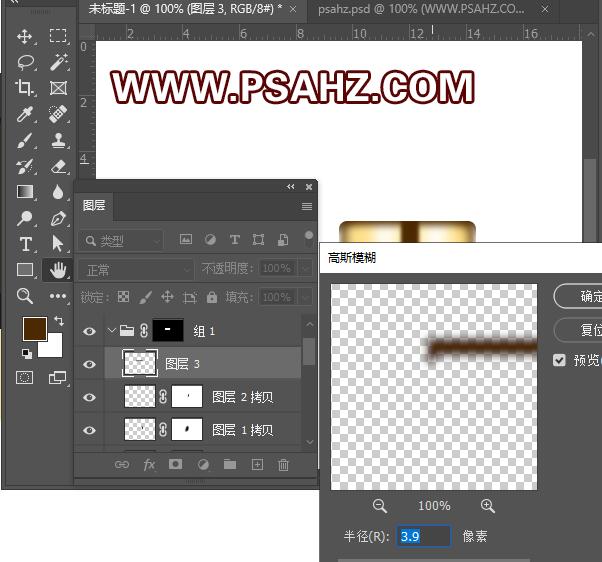Screen dimensions: 602x562
Task: Lock image pixels with brush icon
Action: coord(146,297)
